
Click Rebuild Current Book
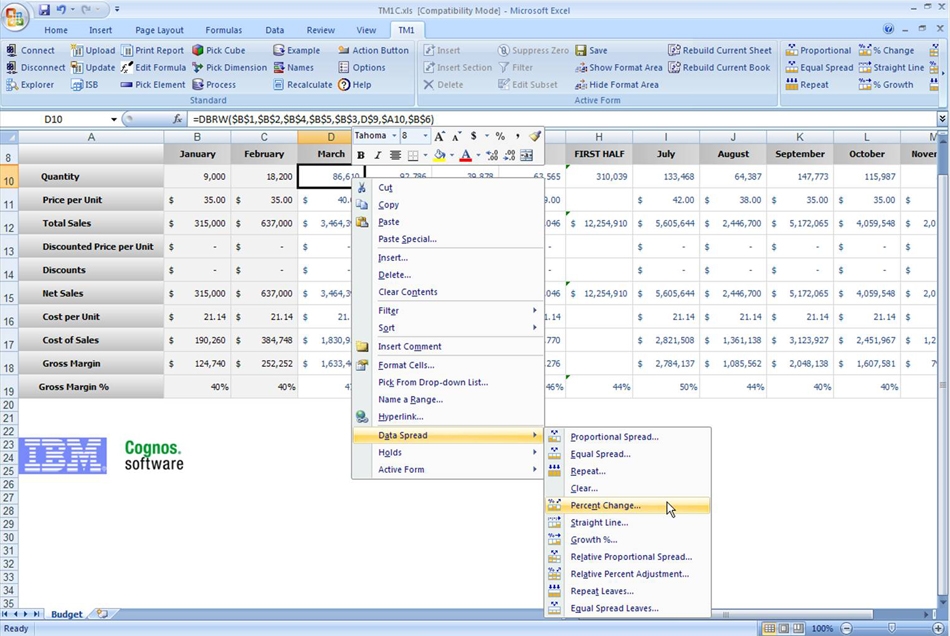click(x=719, y=67)
